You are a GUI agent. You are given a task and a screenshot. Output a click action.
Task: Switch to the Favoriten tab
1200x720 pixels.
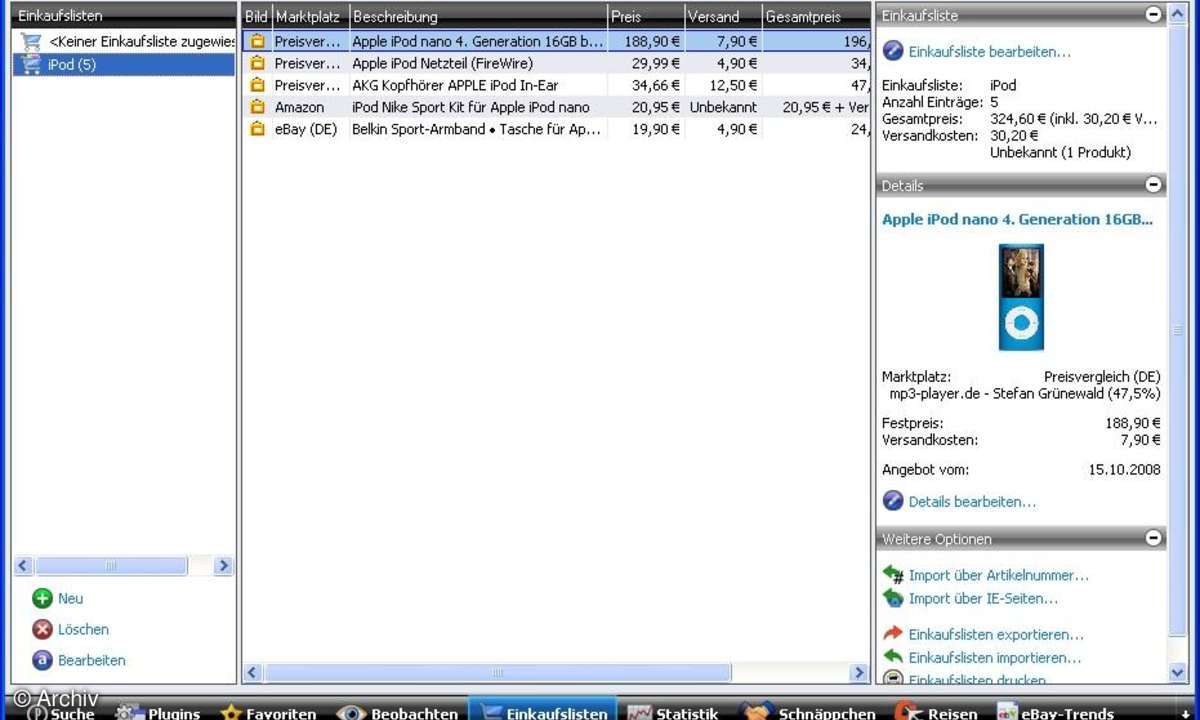[x=268, y=712]
